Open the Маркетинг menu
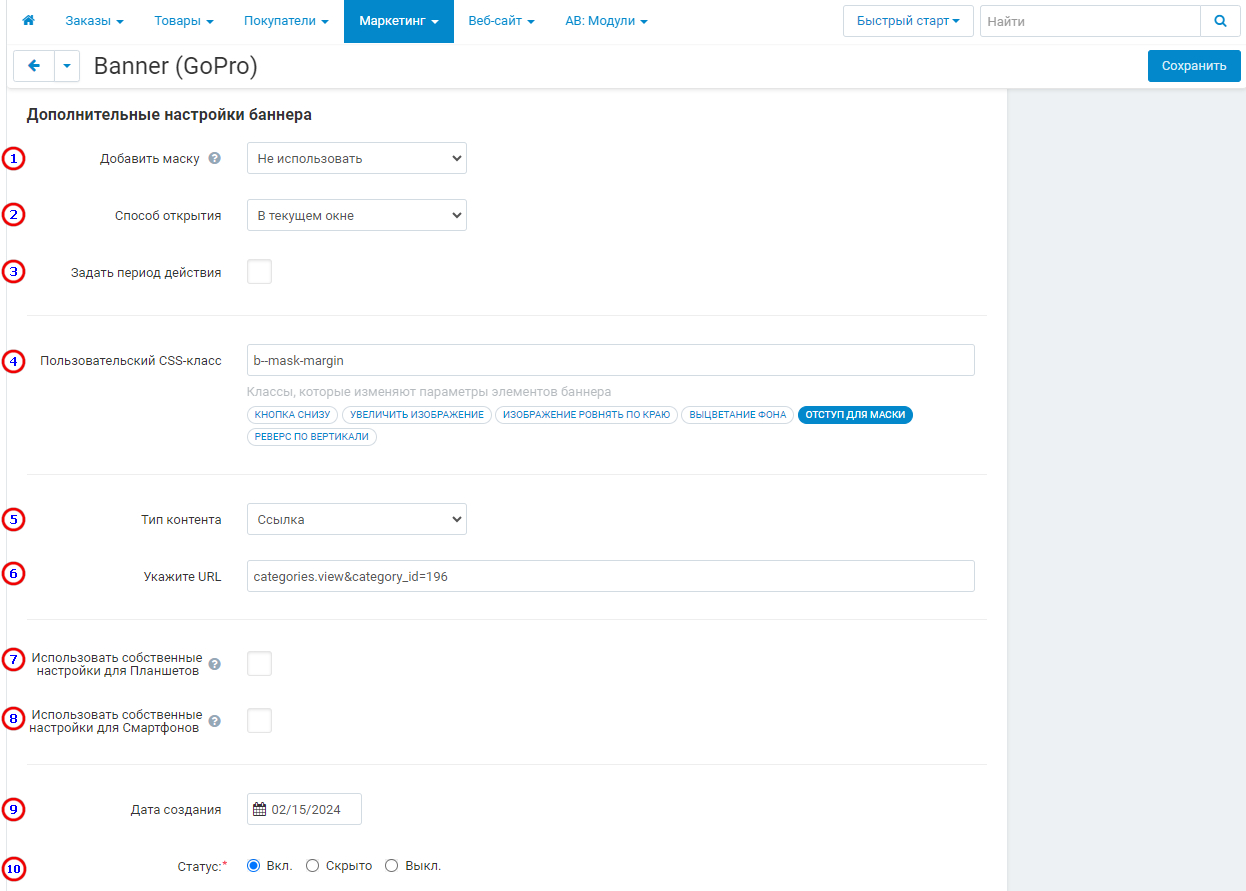 [398, 21]
